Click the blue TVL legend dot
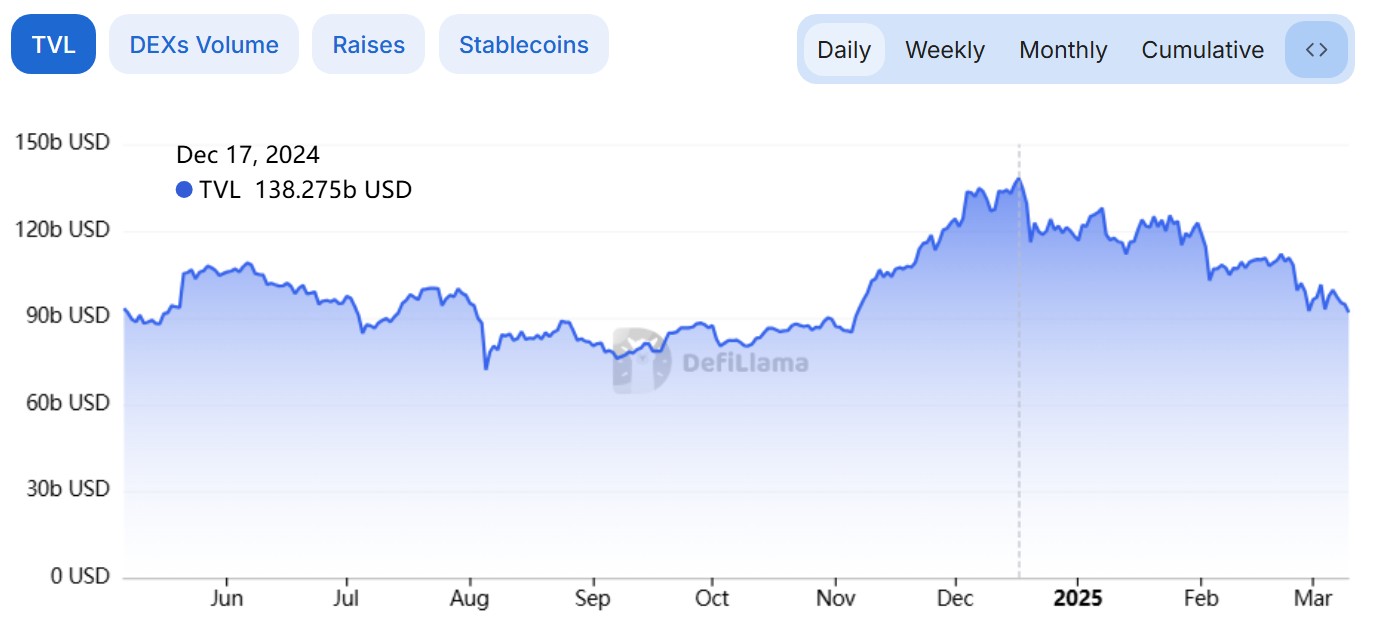 pyautogui.click(x=184, y=190)
